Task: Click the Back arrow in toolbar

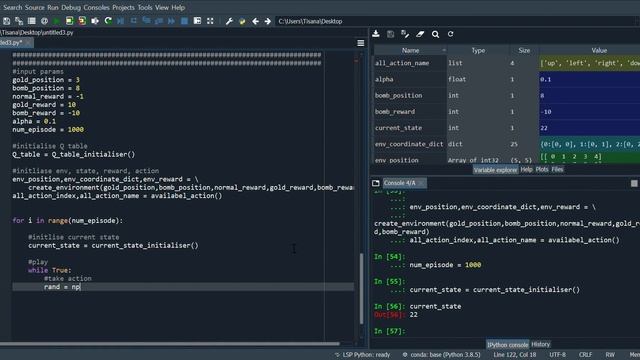Action: [x=255, y=21]
